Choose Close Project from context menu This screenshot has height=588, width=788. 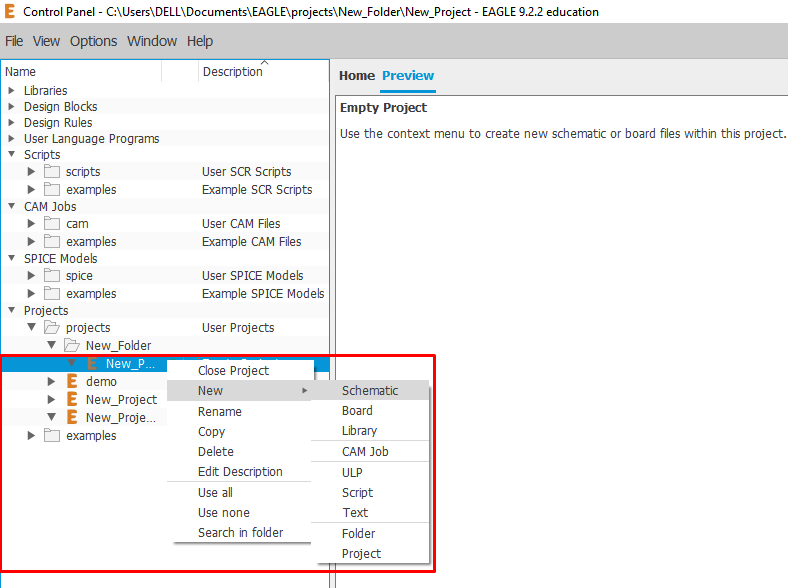coord(241,370)
